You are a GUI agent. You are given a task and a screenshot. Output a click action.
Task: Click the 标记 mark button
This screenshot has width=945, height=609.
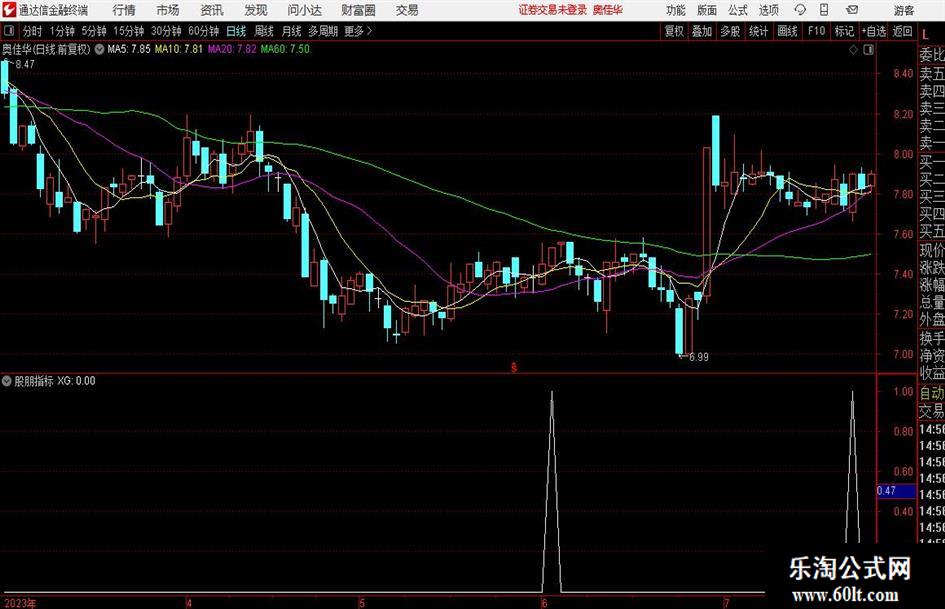click(x=844, y=31)
